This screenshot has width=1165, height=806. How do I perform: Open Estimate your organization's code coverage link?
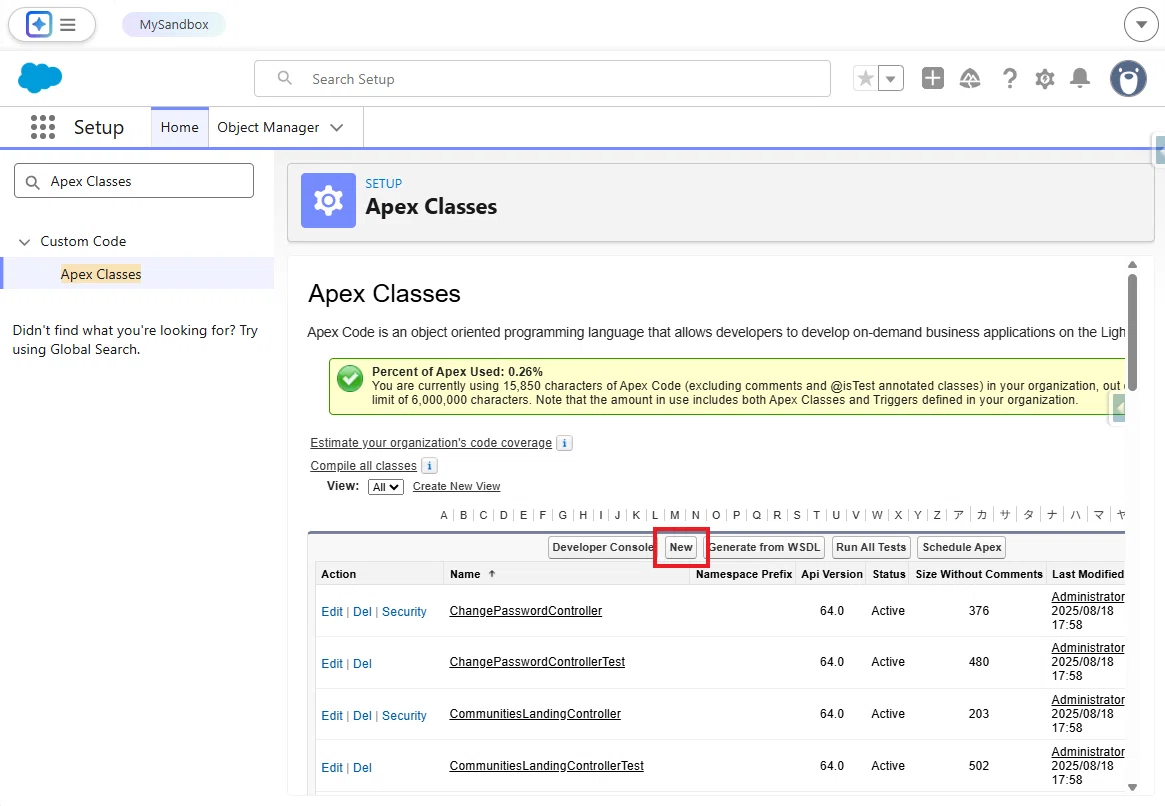431,443
